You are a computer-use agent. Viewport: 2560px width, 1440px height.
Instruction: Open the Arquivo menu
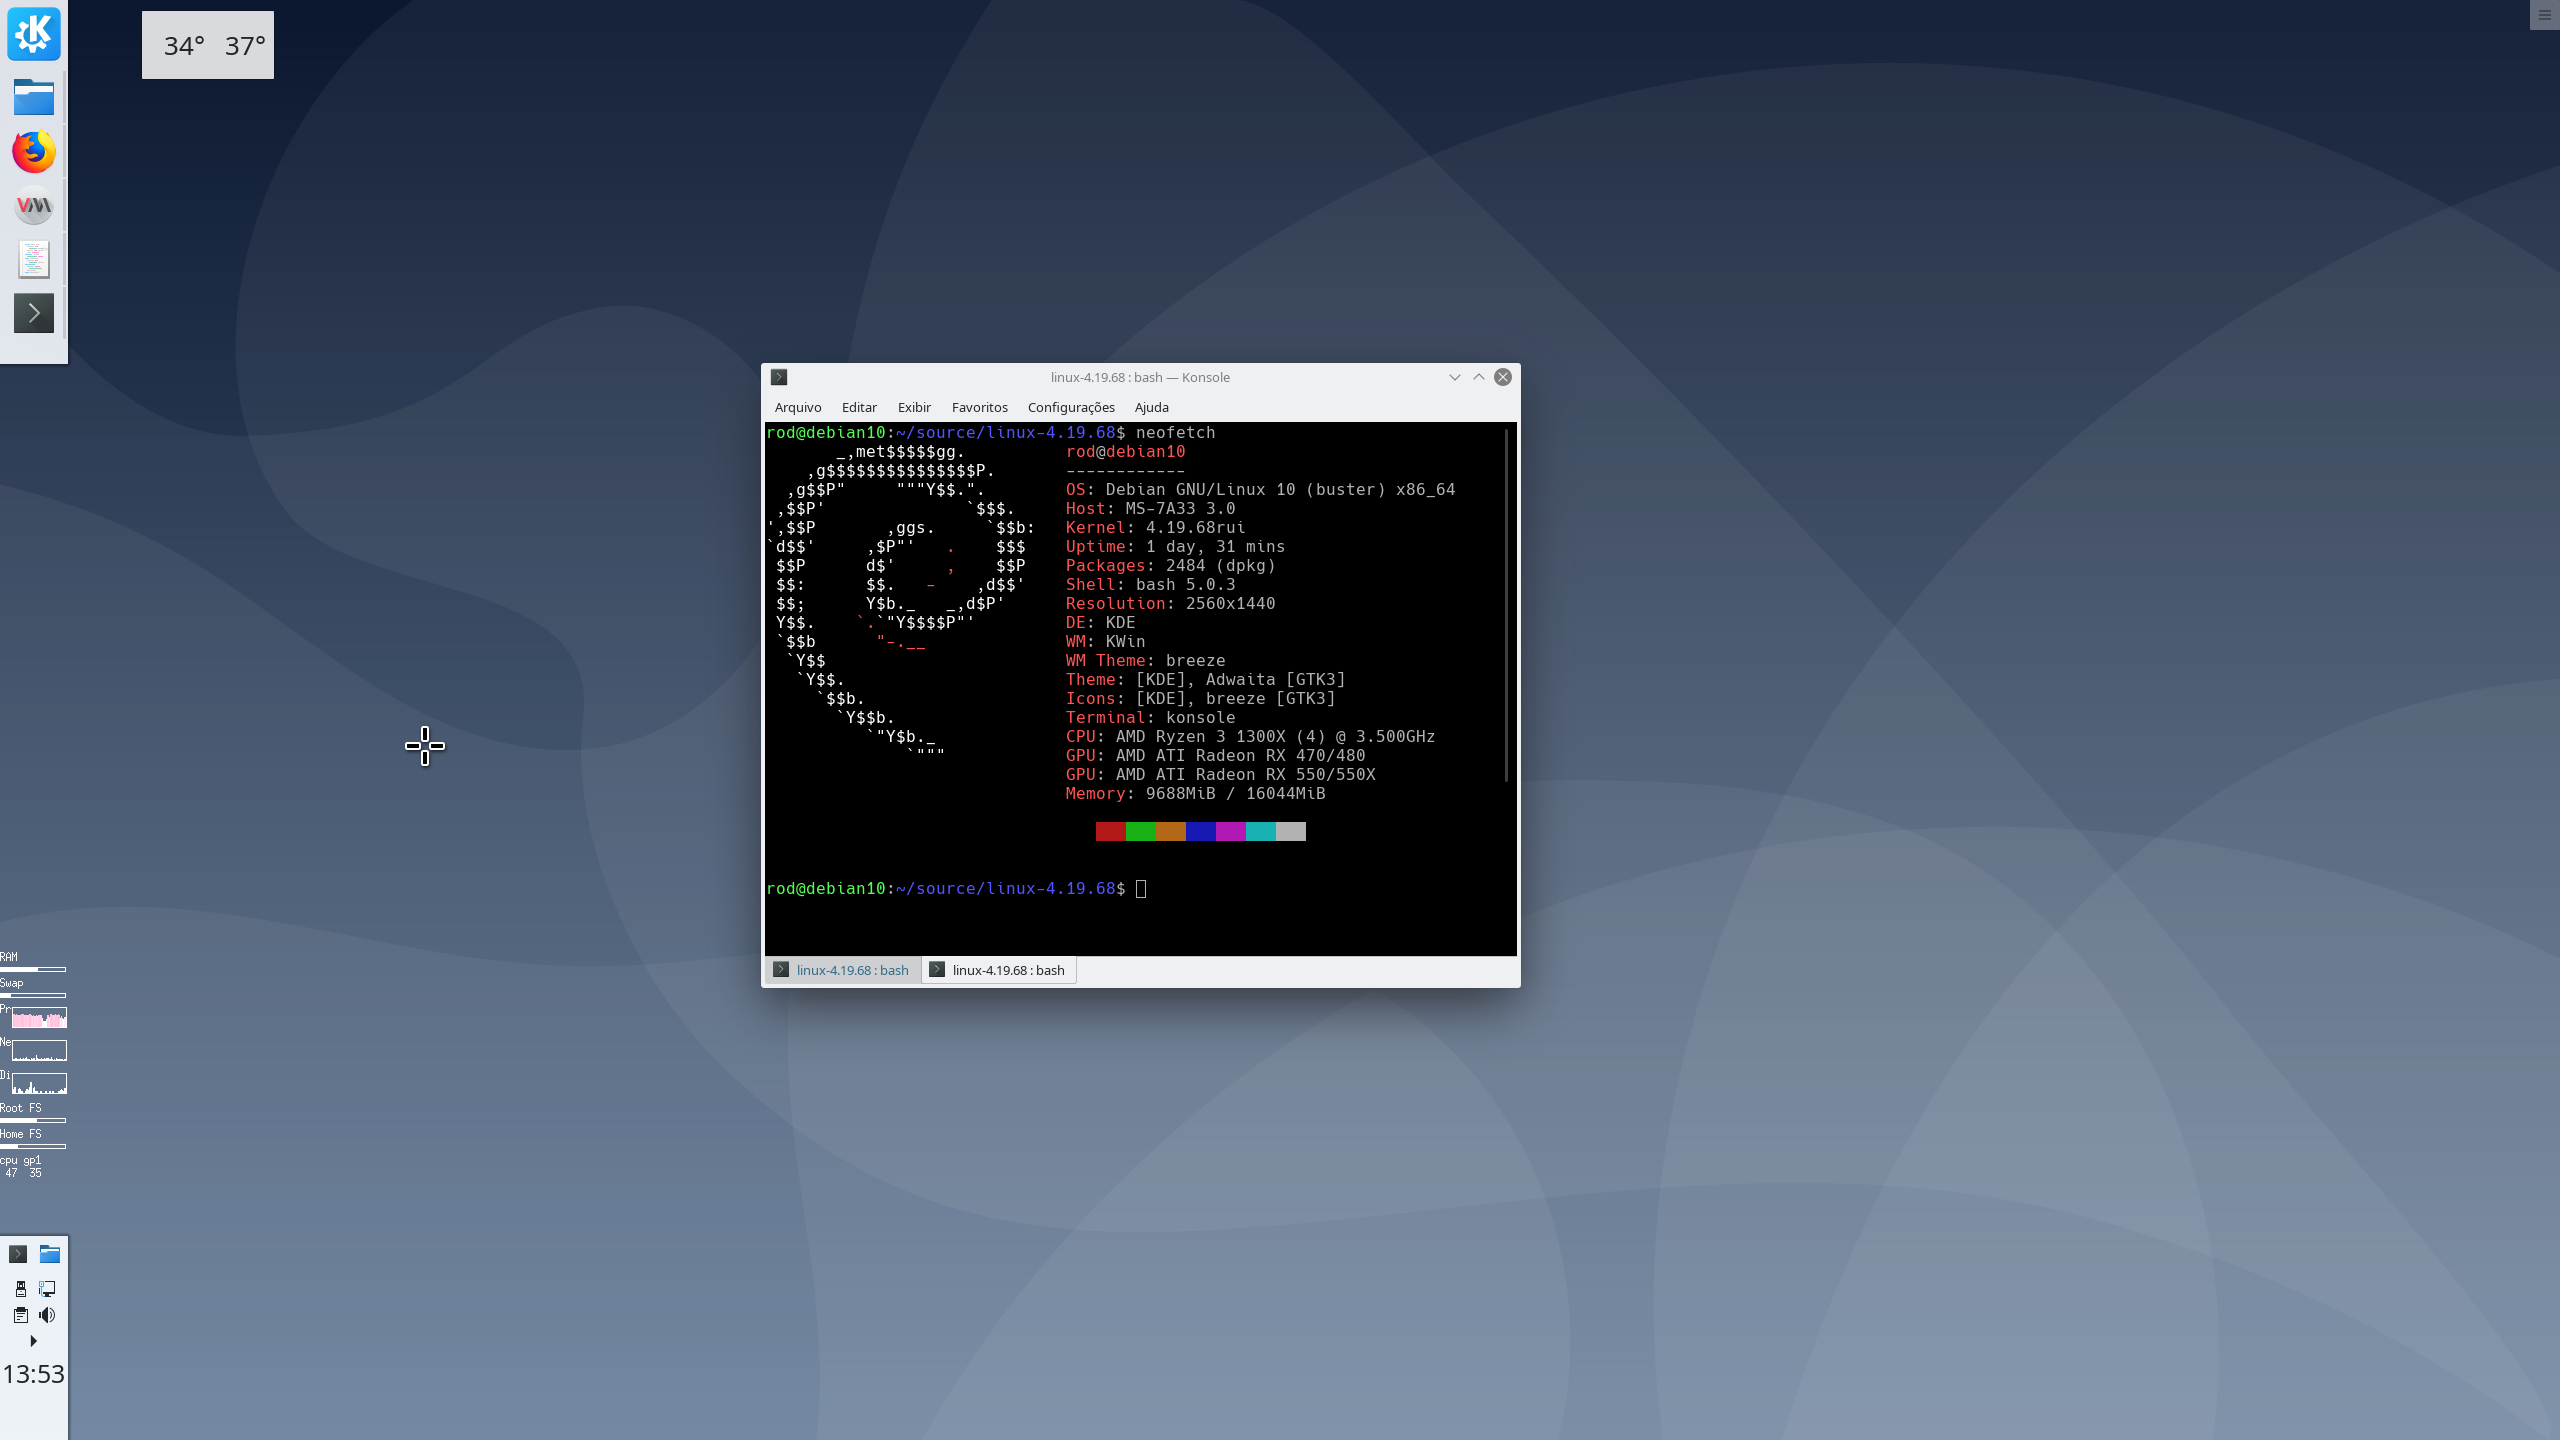click(797, 407)
